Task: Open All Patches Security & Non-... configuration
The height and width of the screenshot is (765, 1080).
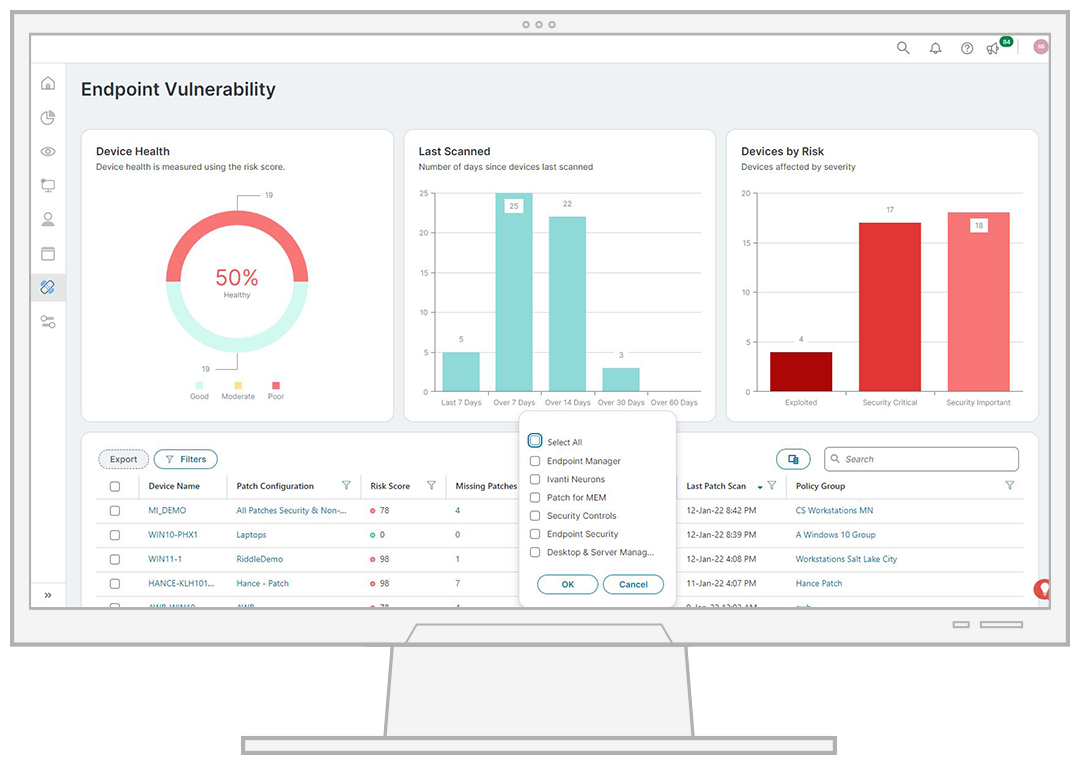Action: pos(291,510)
